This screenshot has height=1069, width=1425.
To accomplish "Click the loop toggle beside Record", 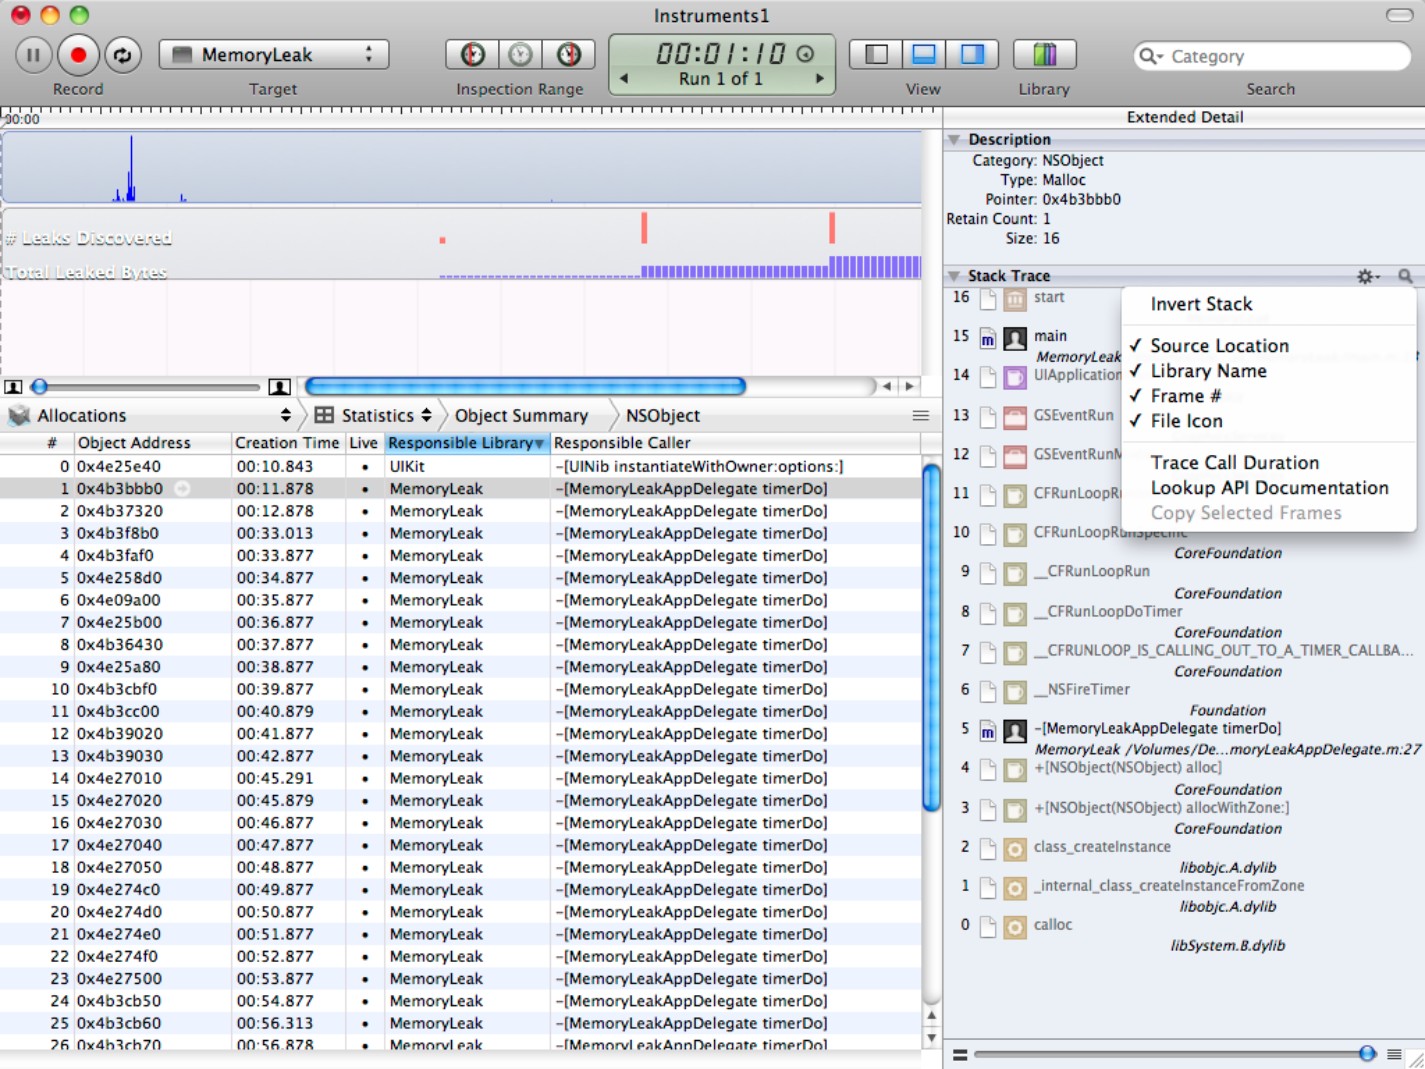I will coord(123,55).
